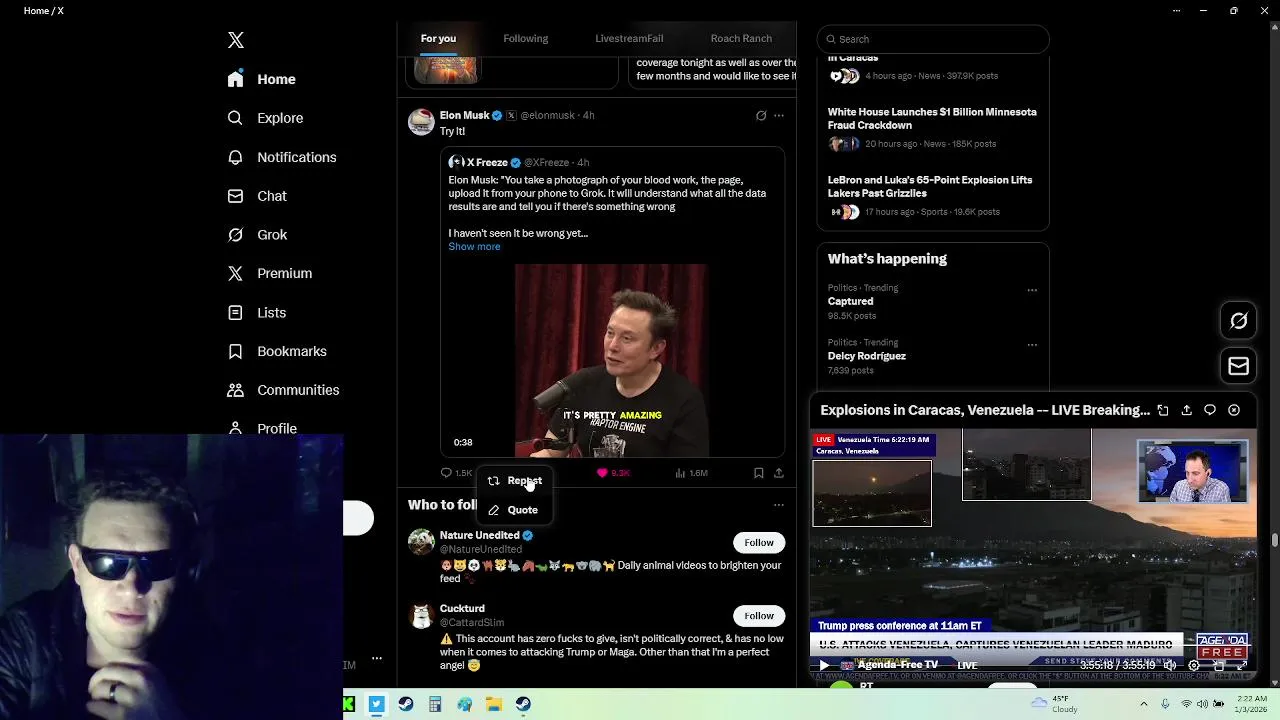Enter fullscreen on live video
The height and width of the screenshot is (720, 1280).
click(x=1242, y=665)
